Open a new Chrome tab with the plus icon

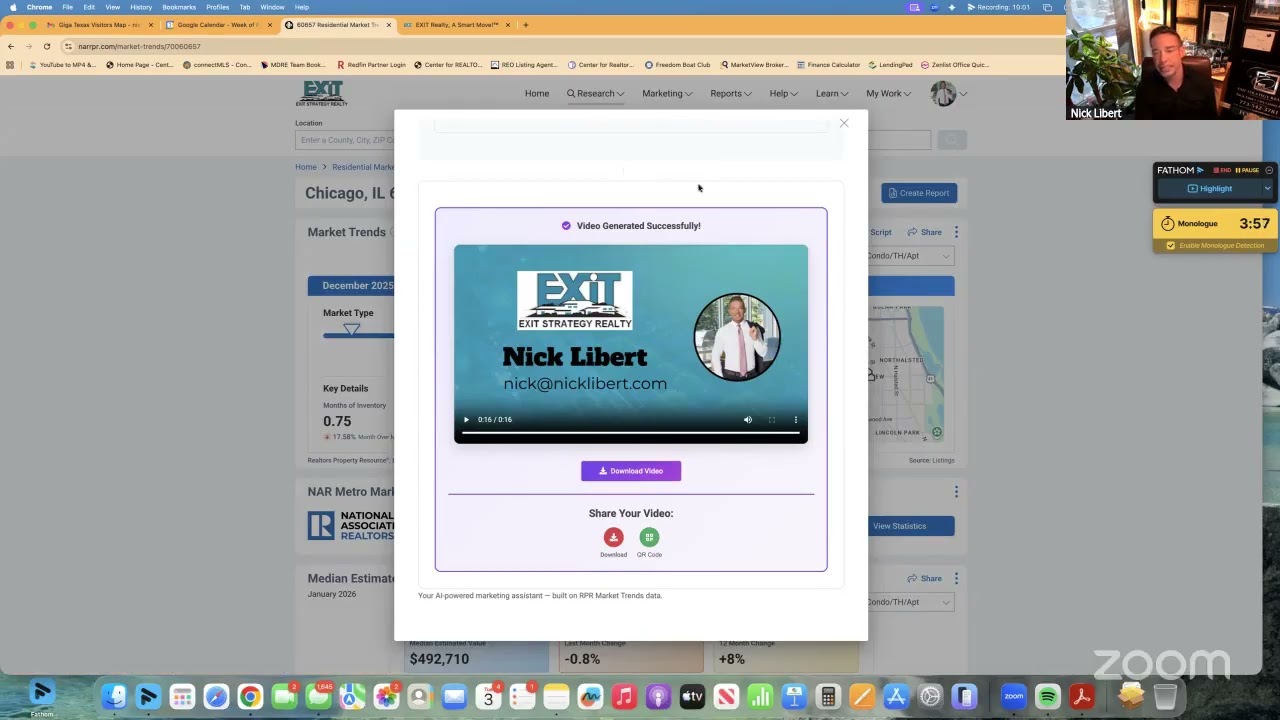click(x=526, y=24)
